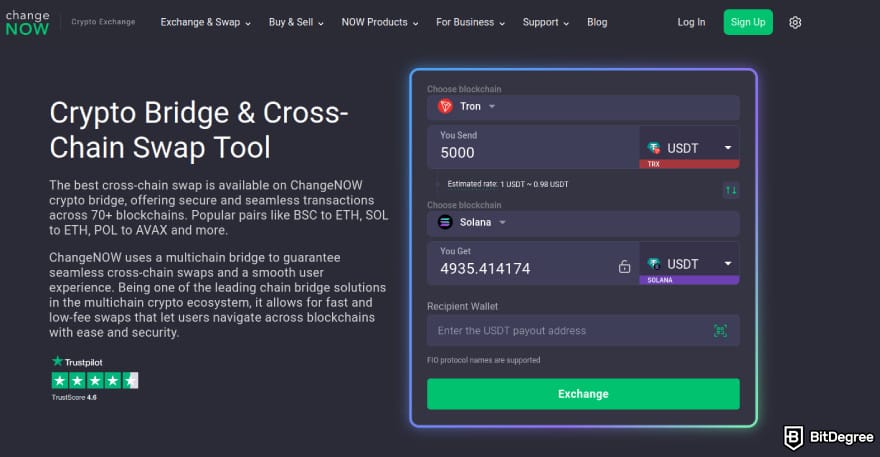Toggle the fixed-rate lock icon
Viewport: 880px width, 457px height.
[624, 267]
